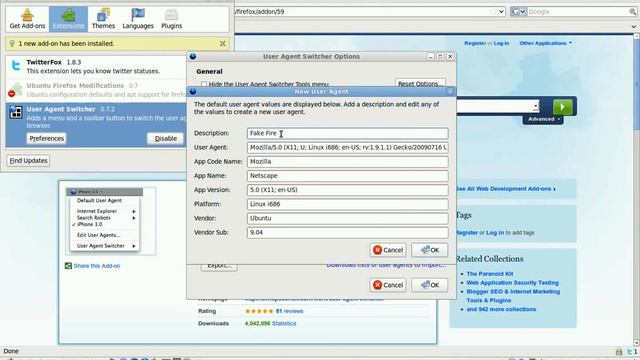Open Web Application Security Testing collection
The image size is (640, 360).
[513, 282]
